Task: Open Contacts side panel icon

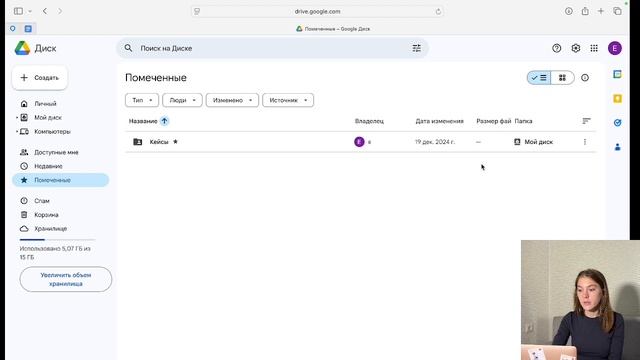Action: (x=618, y=147)
